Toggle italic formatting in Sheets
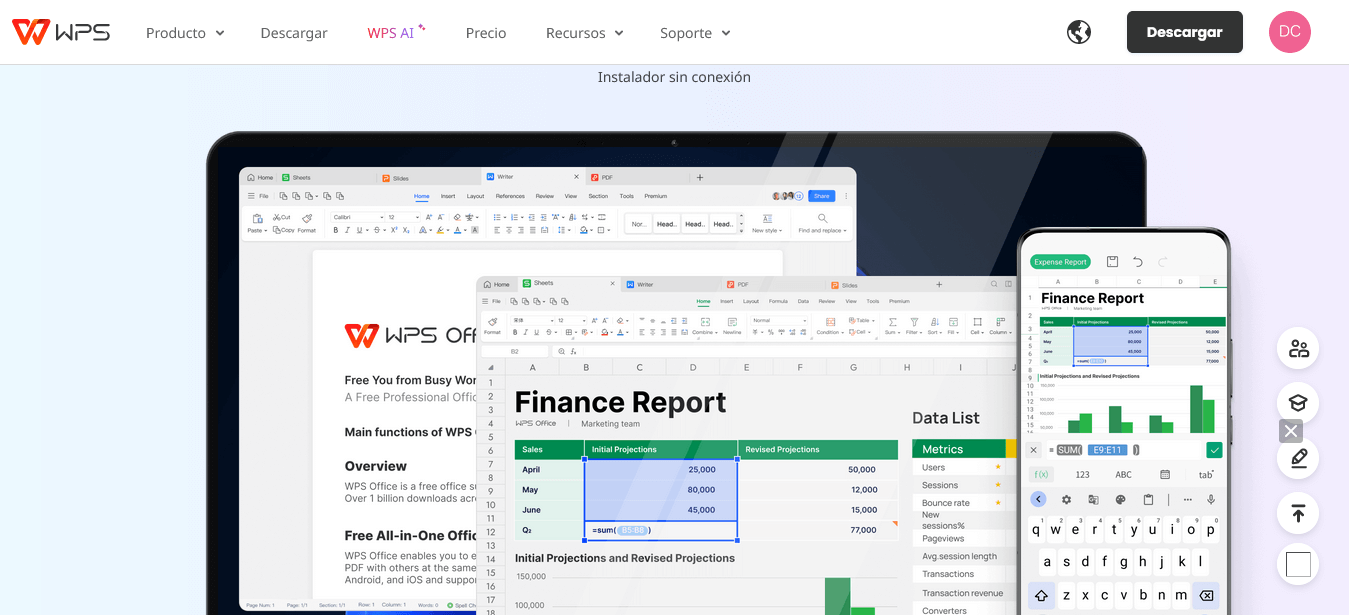The height and width of the screenshot is (615, 1349). pyautogui.click(x=525, y=331)
